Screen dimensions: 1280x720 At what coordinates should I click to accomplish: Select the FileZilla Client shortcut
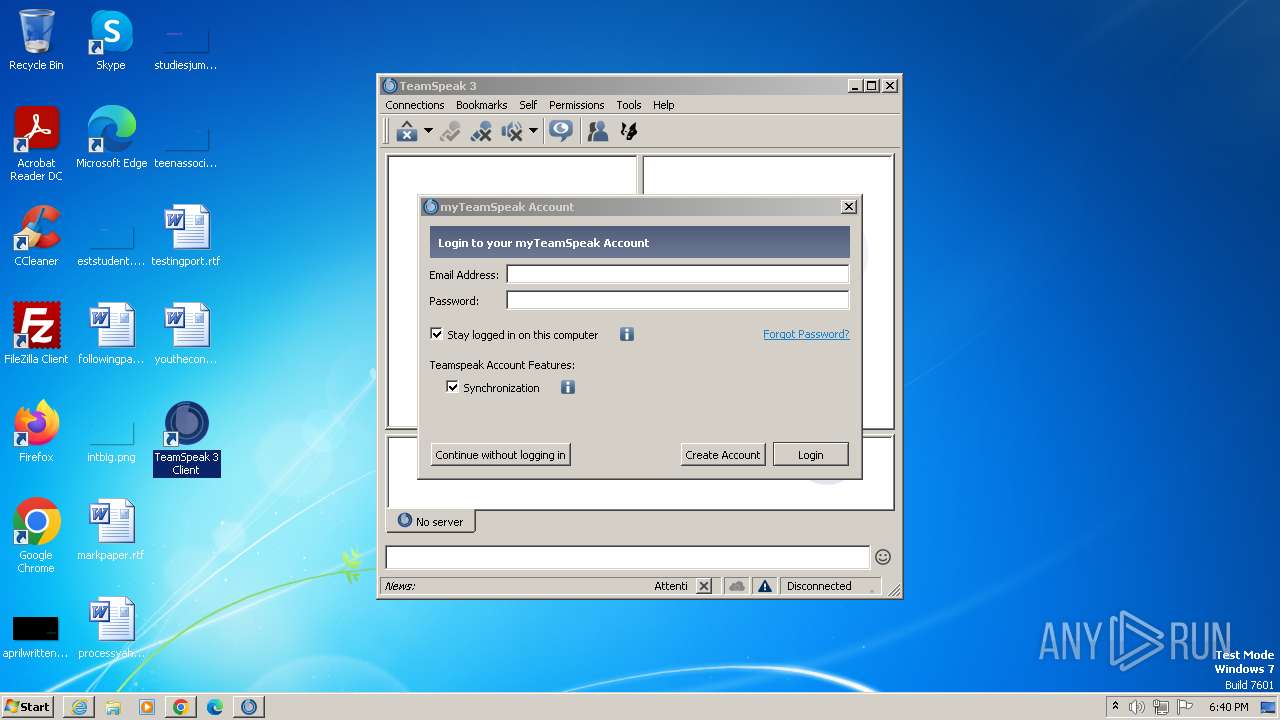[36, 334]
